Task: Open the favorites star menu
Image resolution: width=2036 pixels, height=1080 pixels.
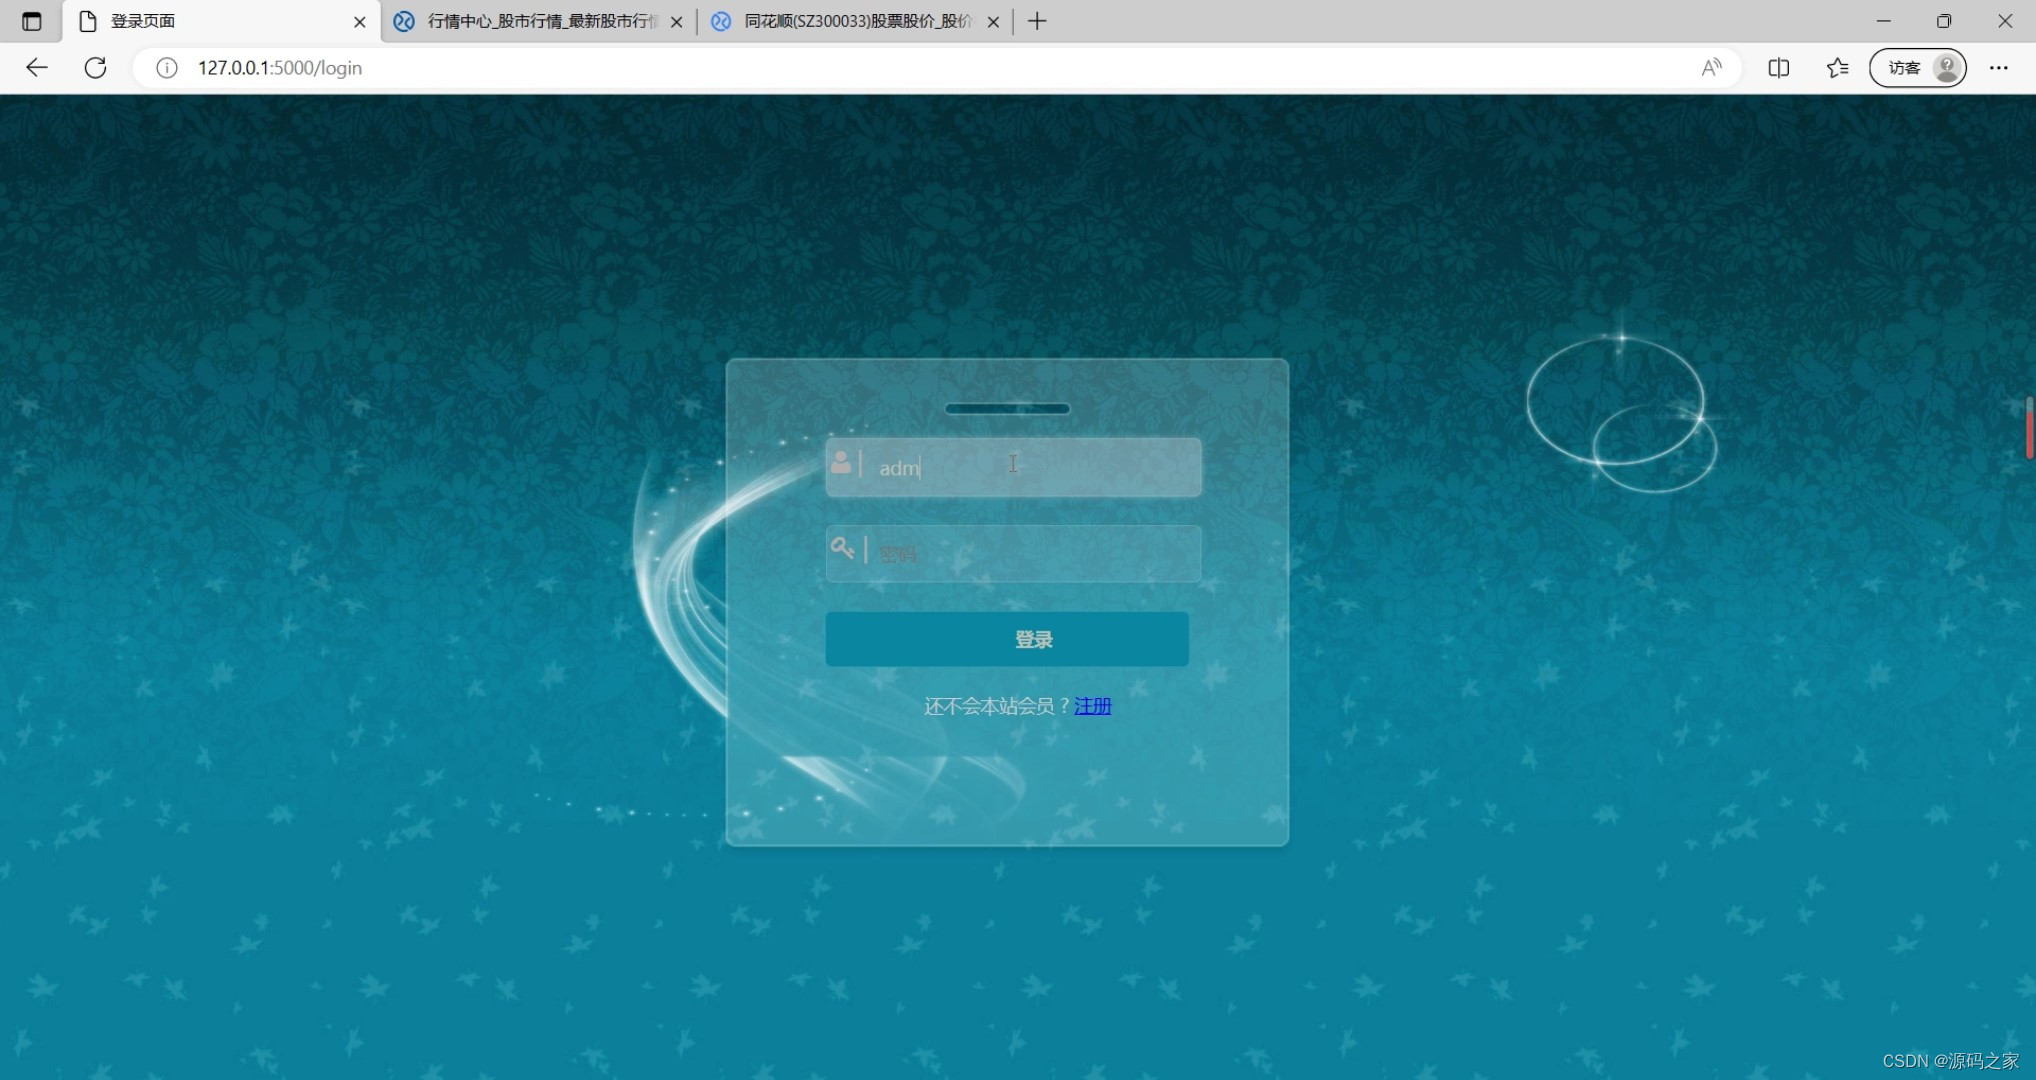Action: tap(1837, 68)
